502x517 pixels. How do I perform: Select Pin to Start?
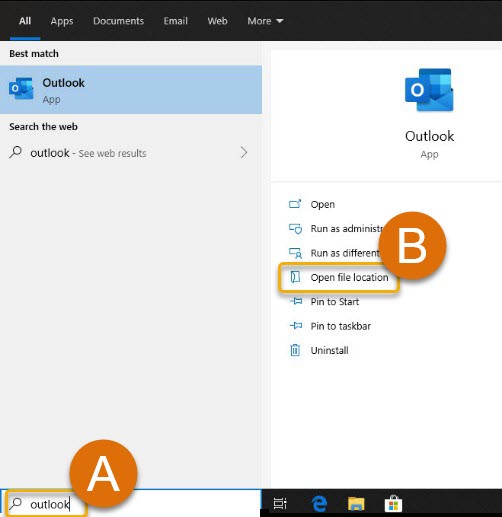pyautogui.click(x=335, y=302)
